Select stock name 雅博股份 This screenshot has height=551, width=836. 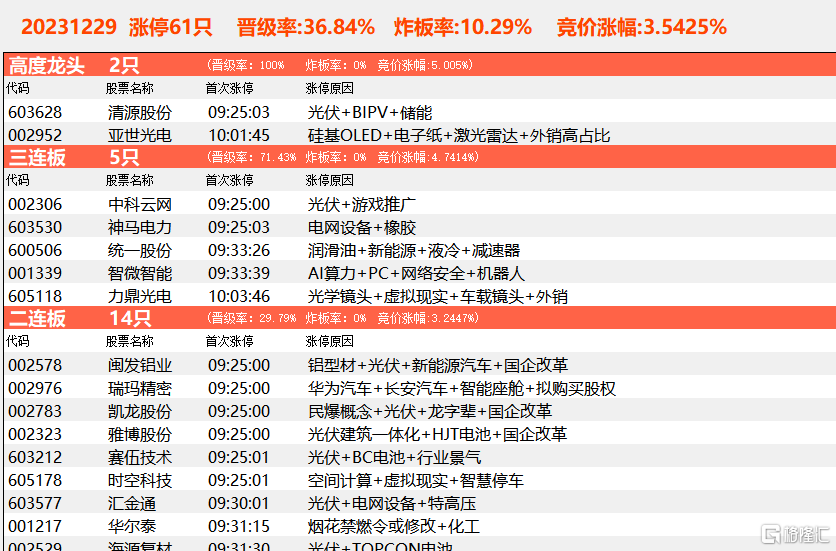point(140,434)
